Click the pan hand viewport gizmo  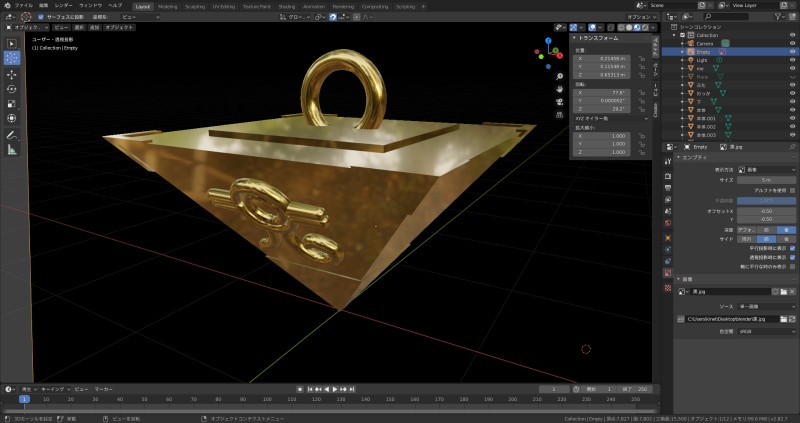[x=560, y=89]
